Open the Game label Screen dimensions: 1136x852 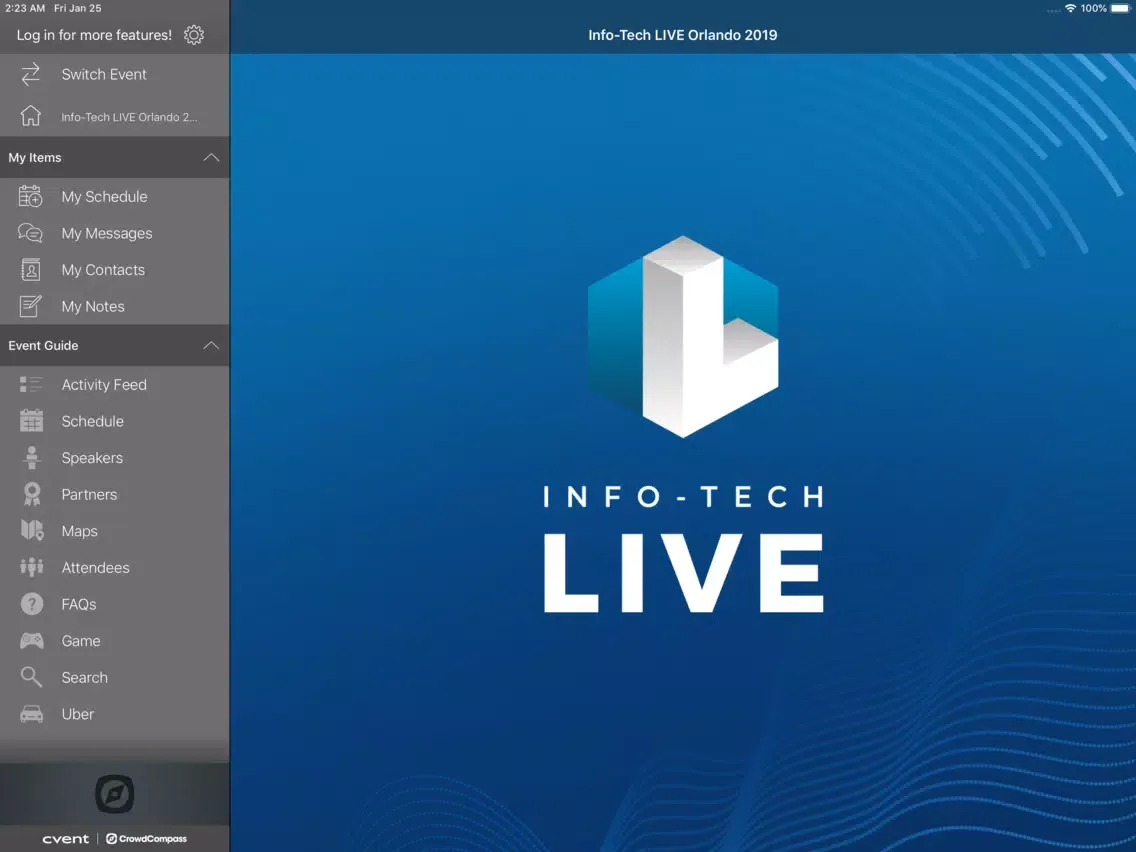(81, 640)
